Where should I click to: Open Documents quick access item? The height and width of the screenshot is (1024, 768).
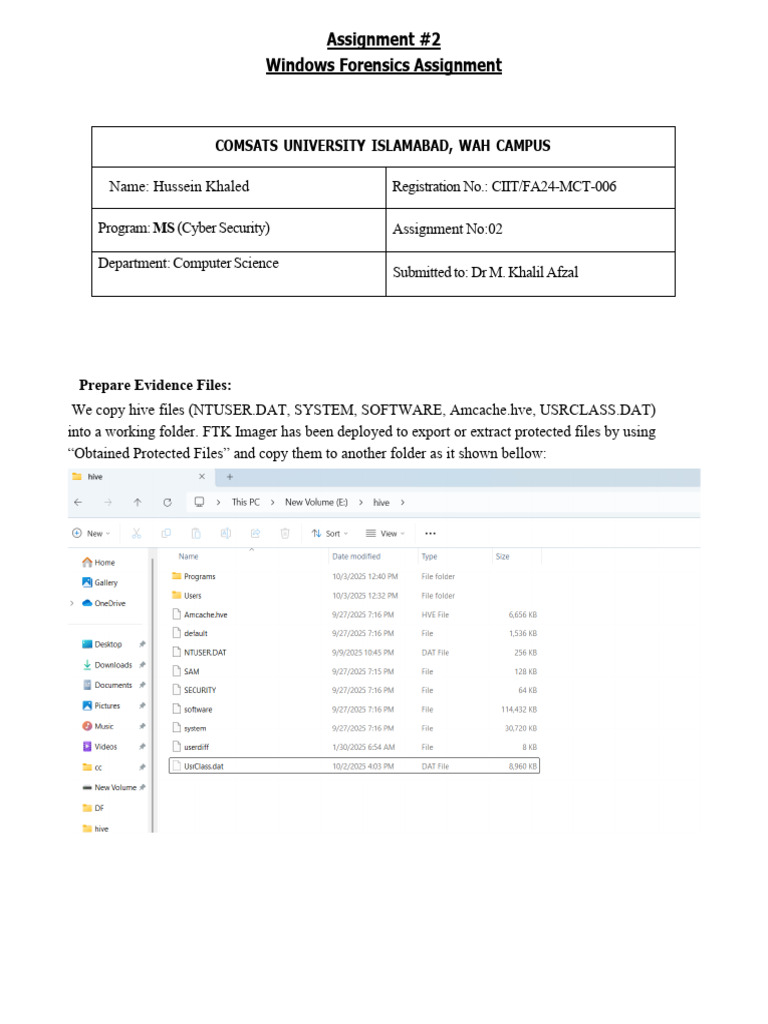(107, 685)
